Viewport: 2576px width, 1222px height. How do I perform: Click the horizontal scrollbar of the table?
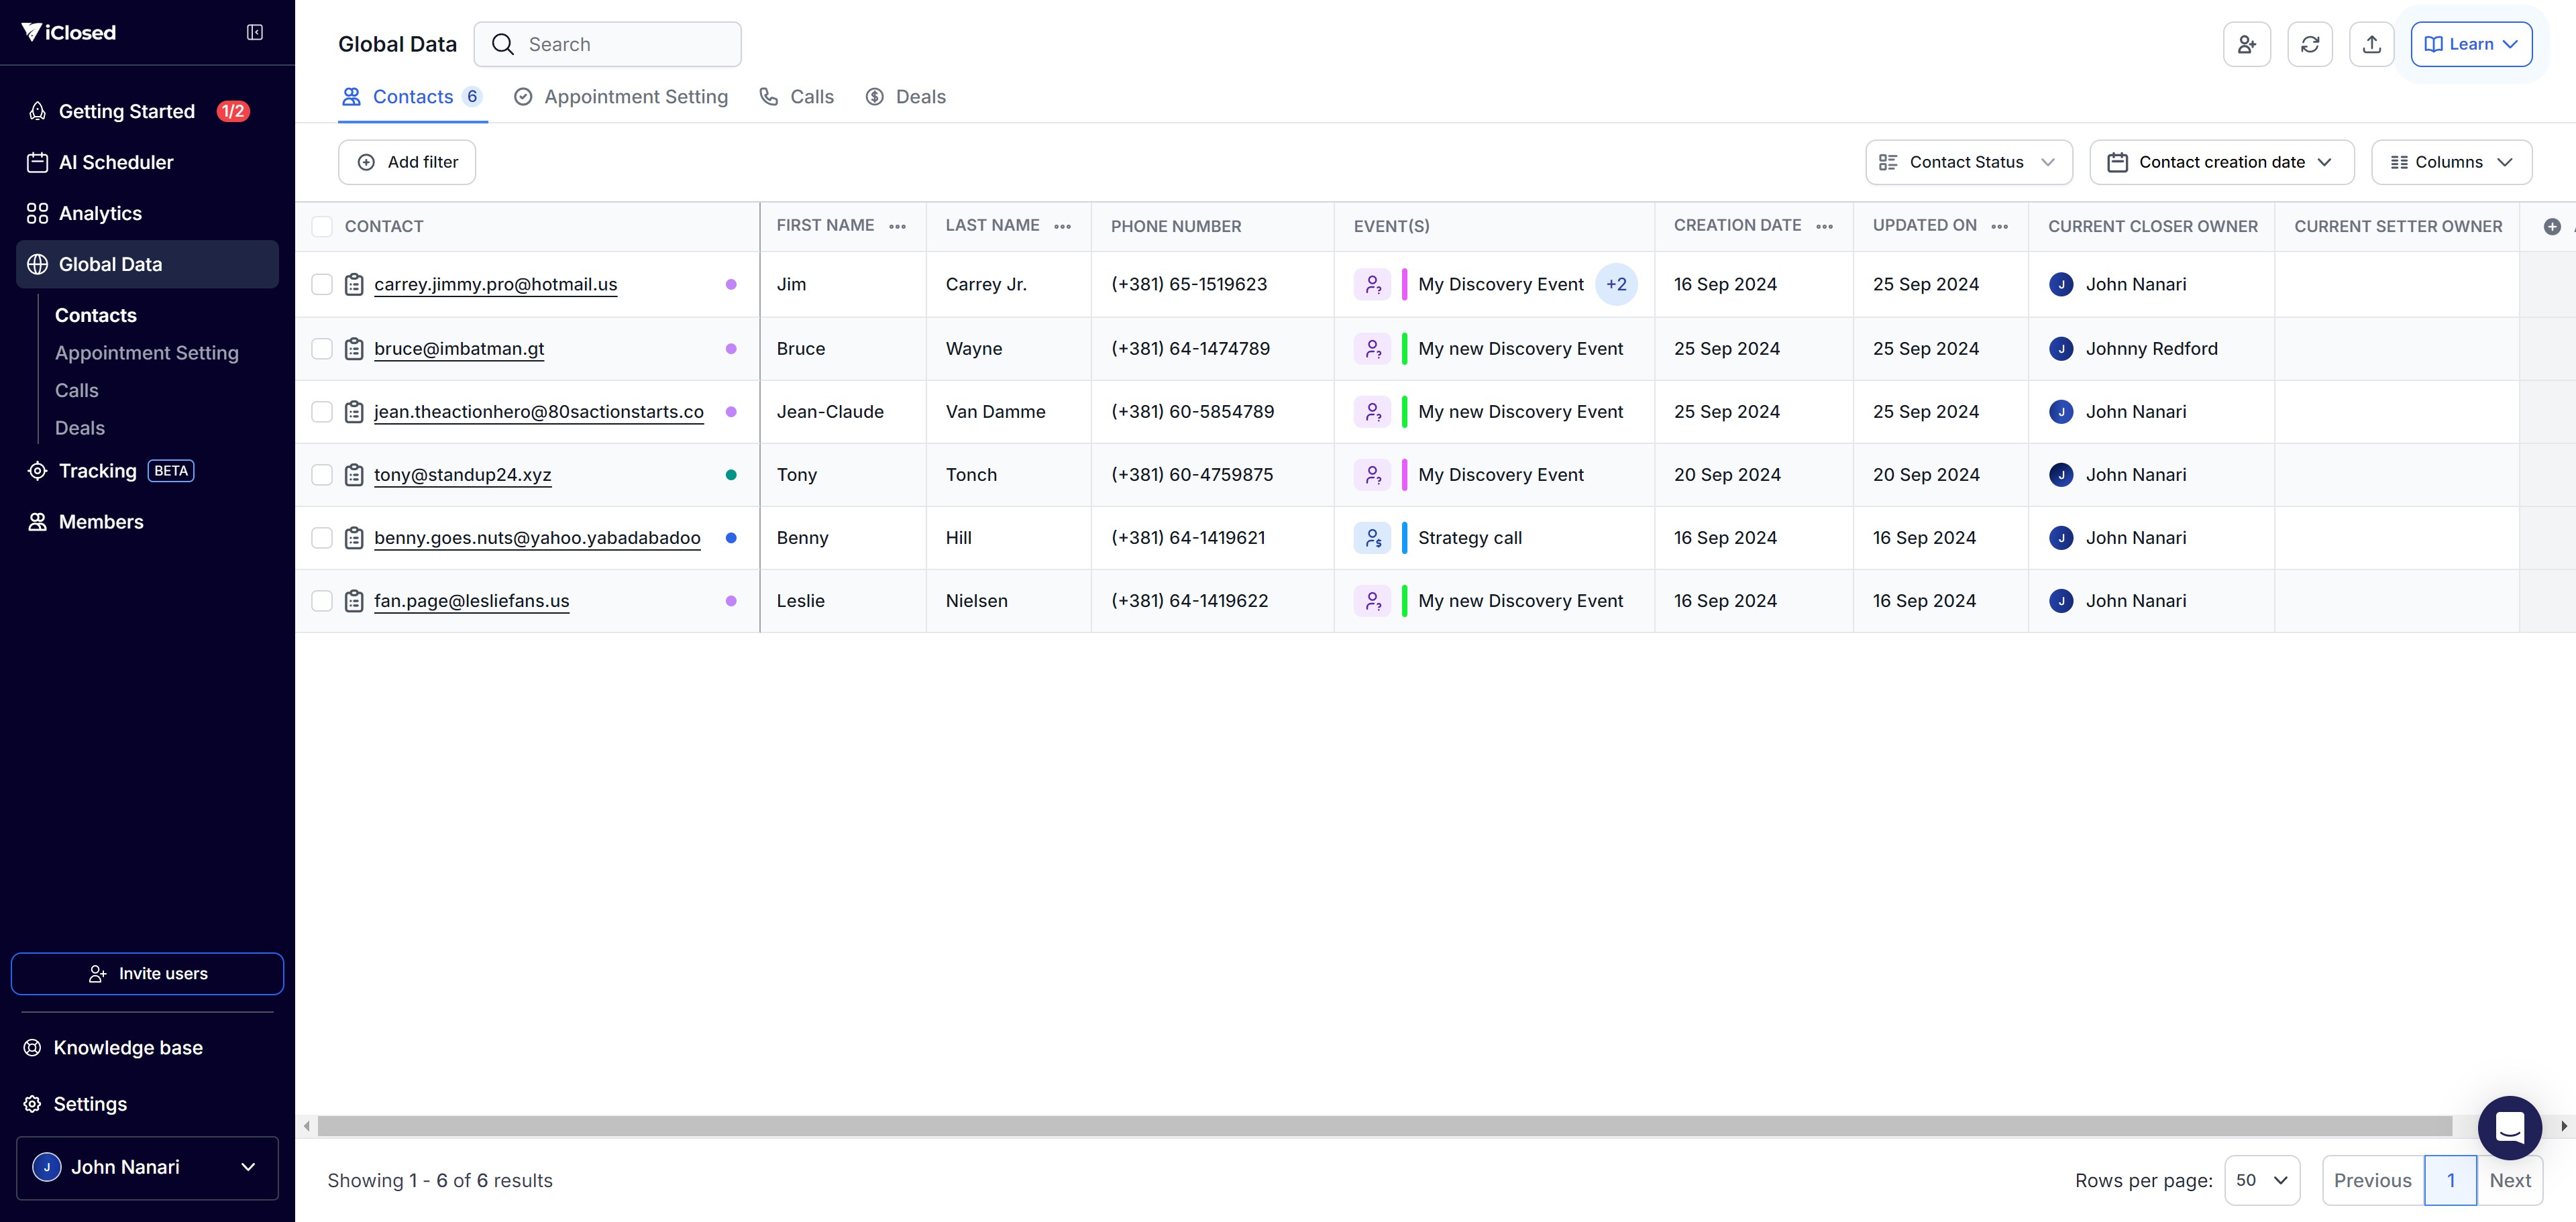(x=1384, y=1126)
